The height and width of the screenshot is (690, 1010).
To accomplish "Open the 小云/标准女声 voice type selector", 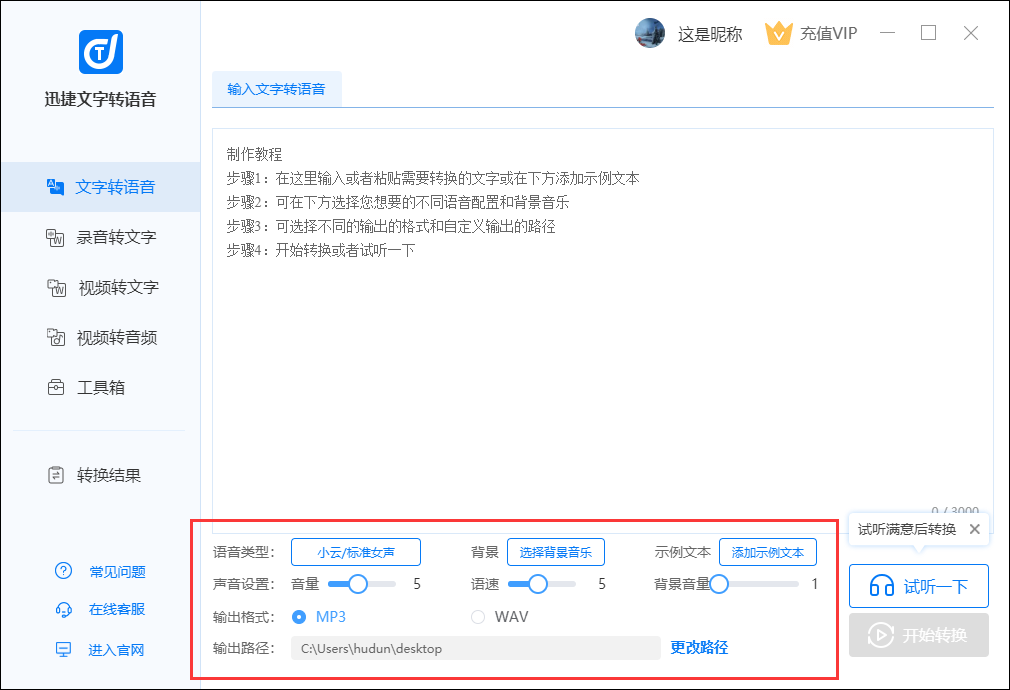I will tap(355, 552).
